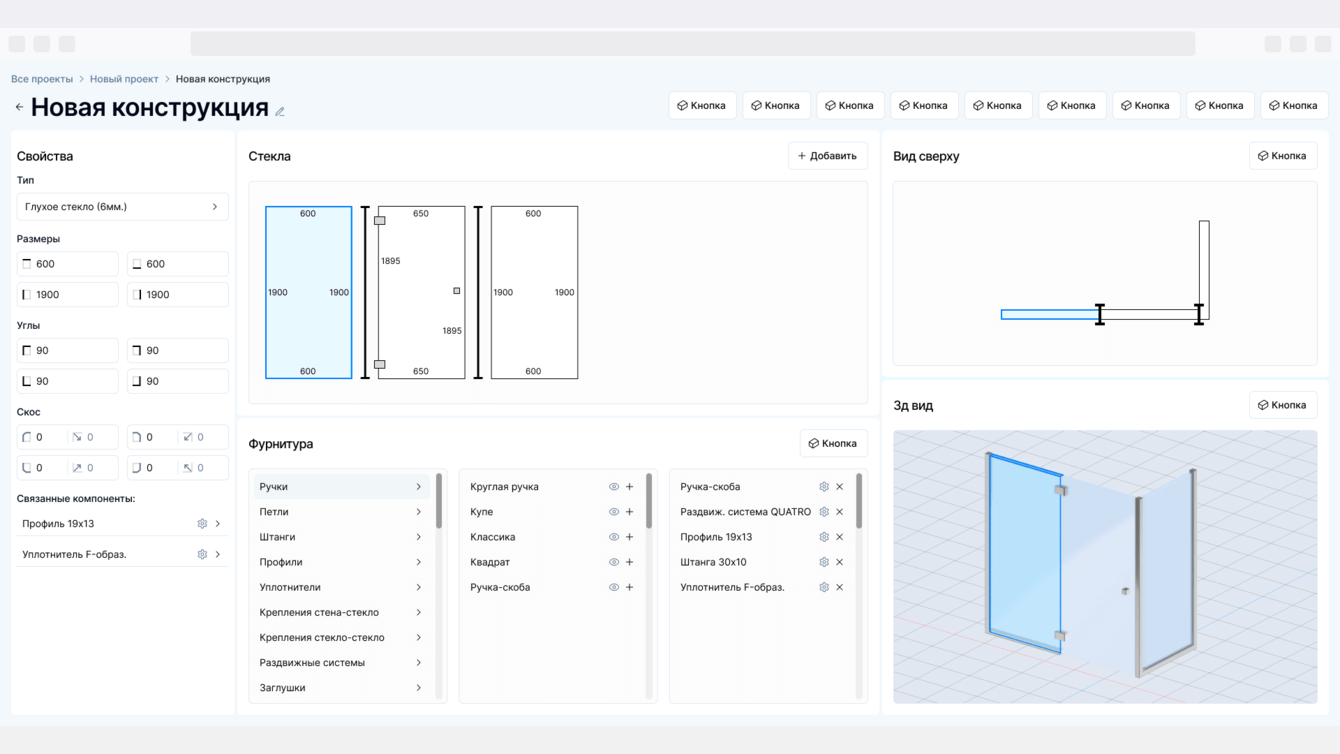
Task: Select the middle 650-wide glass panel
Action: pyautogui.click(x=421, y=292)
